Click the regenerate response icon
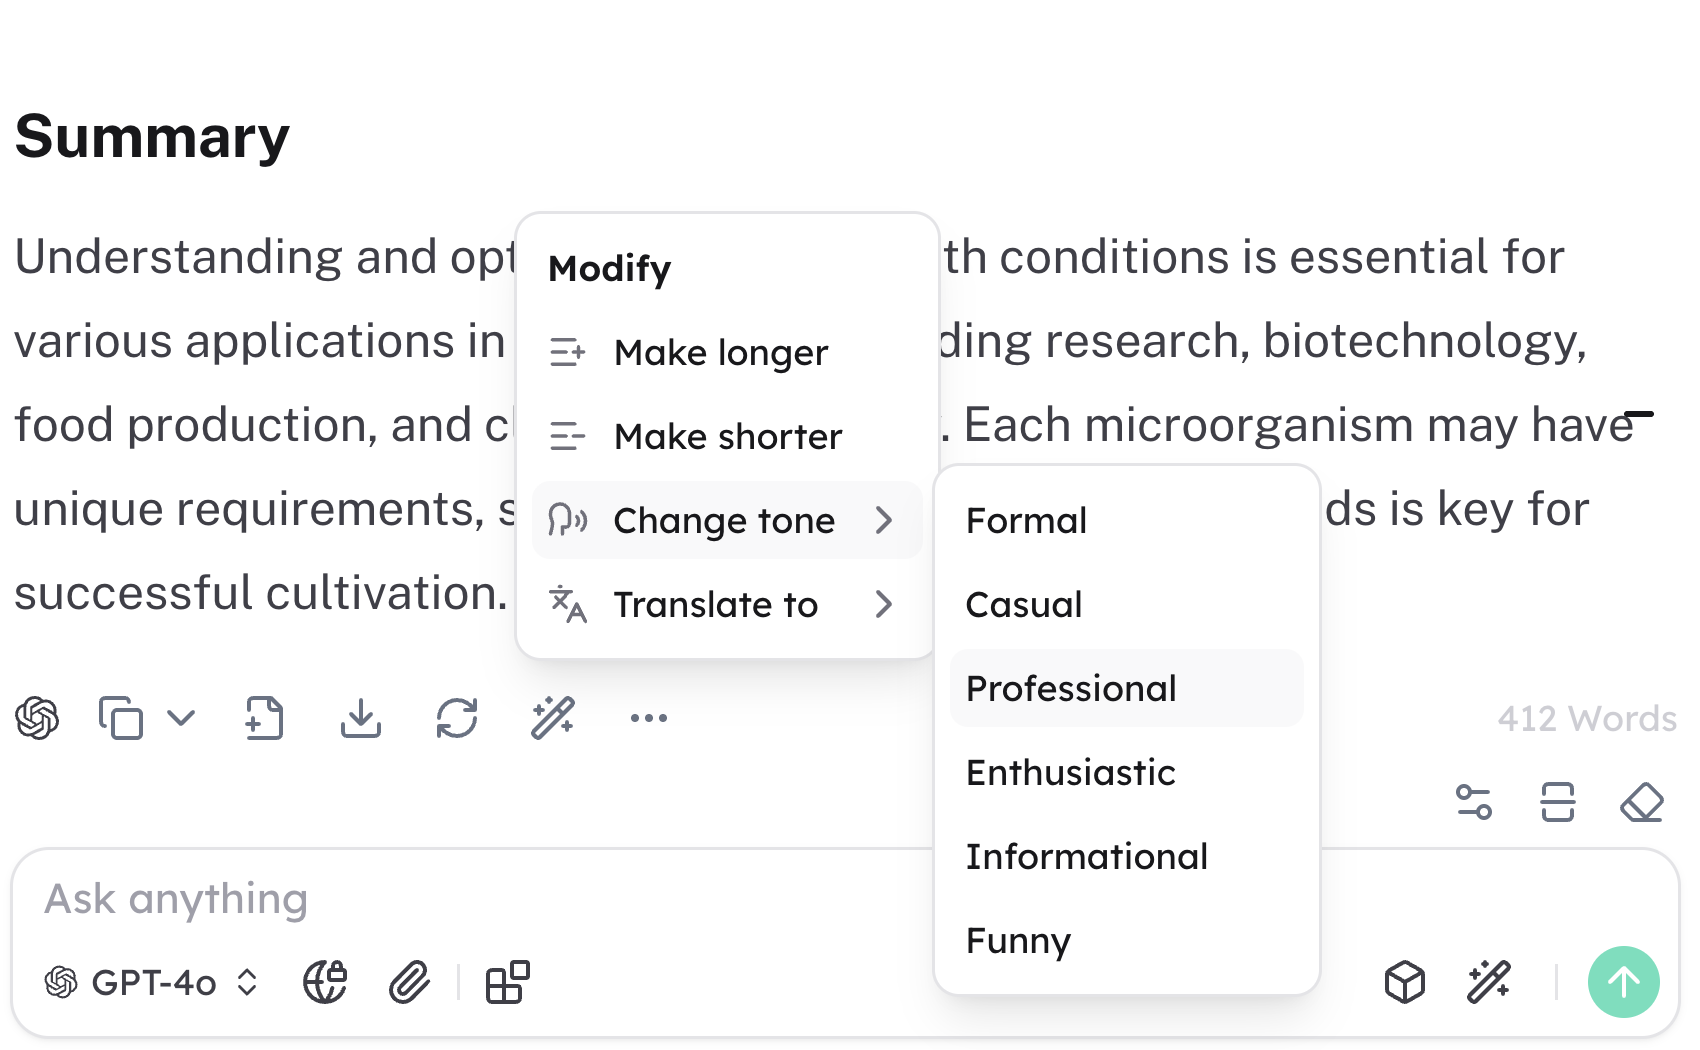The width and height of the screenshot is (1700, 1050). pyautogui.click(x=457, y=718)
